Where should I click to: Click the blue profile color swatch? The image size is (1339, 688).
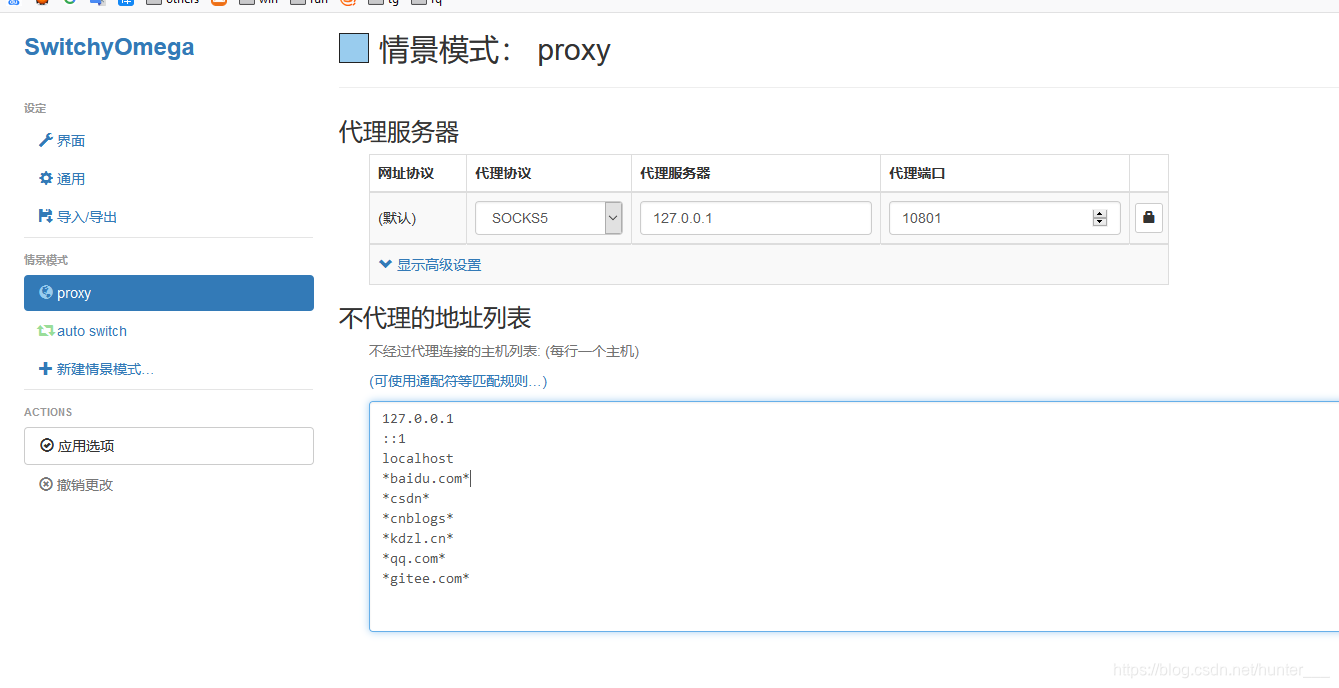(354, 48)
